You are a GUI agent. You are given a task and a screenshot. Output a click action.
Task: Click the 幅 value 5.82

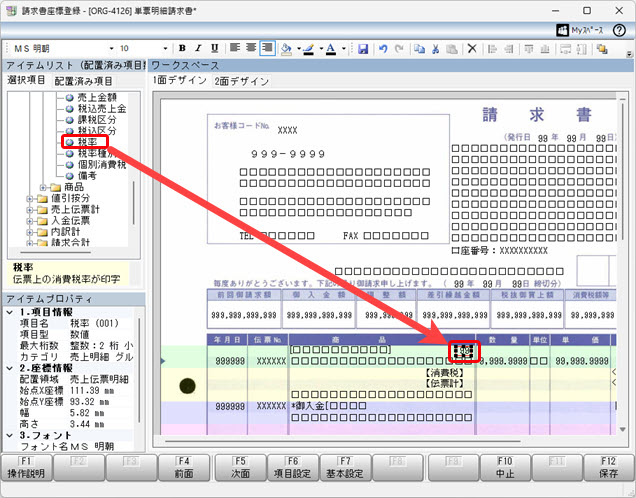[x=87, y=413]
